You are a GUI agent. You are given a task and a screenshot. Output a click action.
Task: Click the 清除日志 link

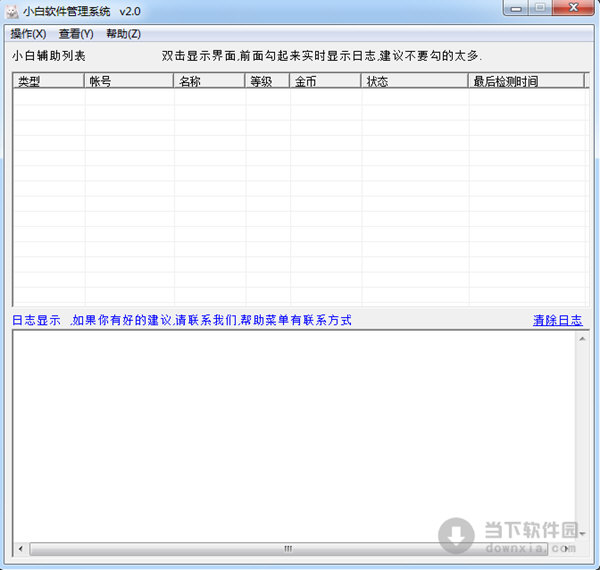(x=558, y=320)
